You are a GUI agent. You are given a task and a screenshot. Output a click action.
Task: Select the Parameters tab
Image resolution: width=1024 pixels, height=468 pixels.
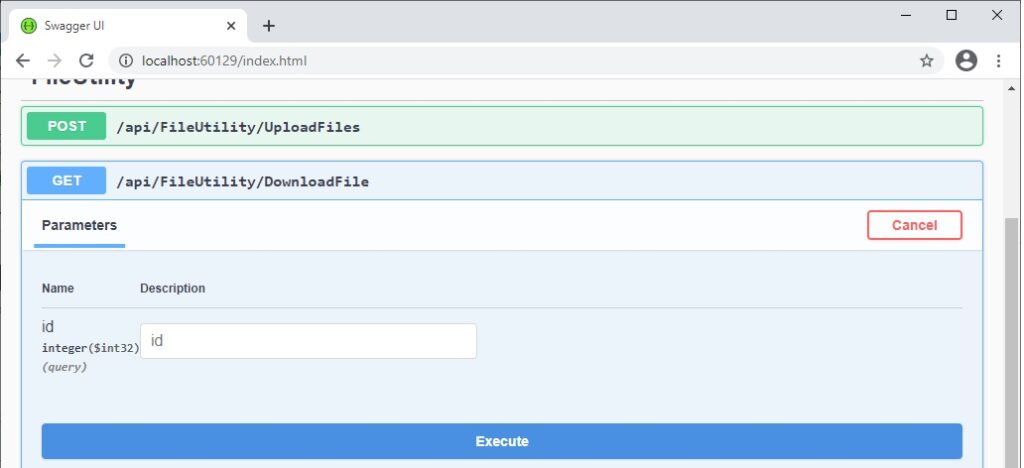pyautogui.click(x=79, y=225)
